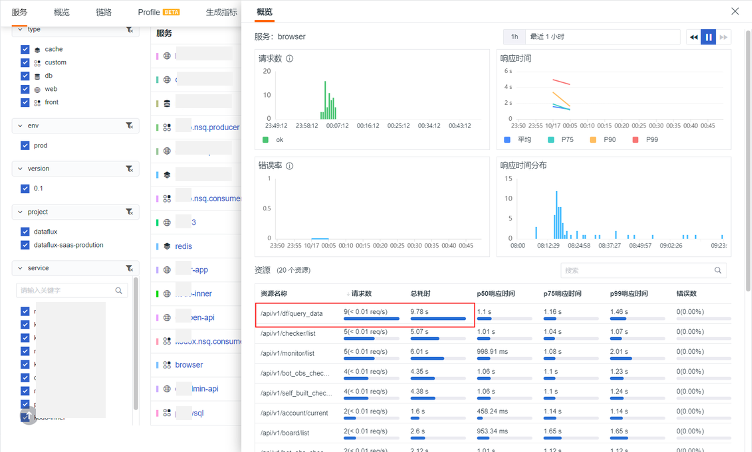Collapse the service filter section
The width and height of the screenshot is (752, 452).
click(20, 268)
